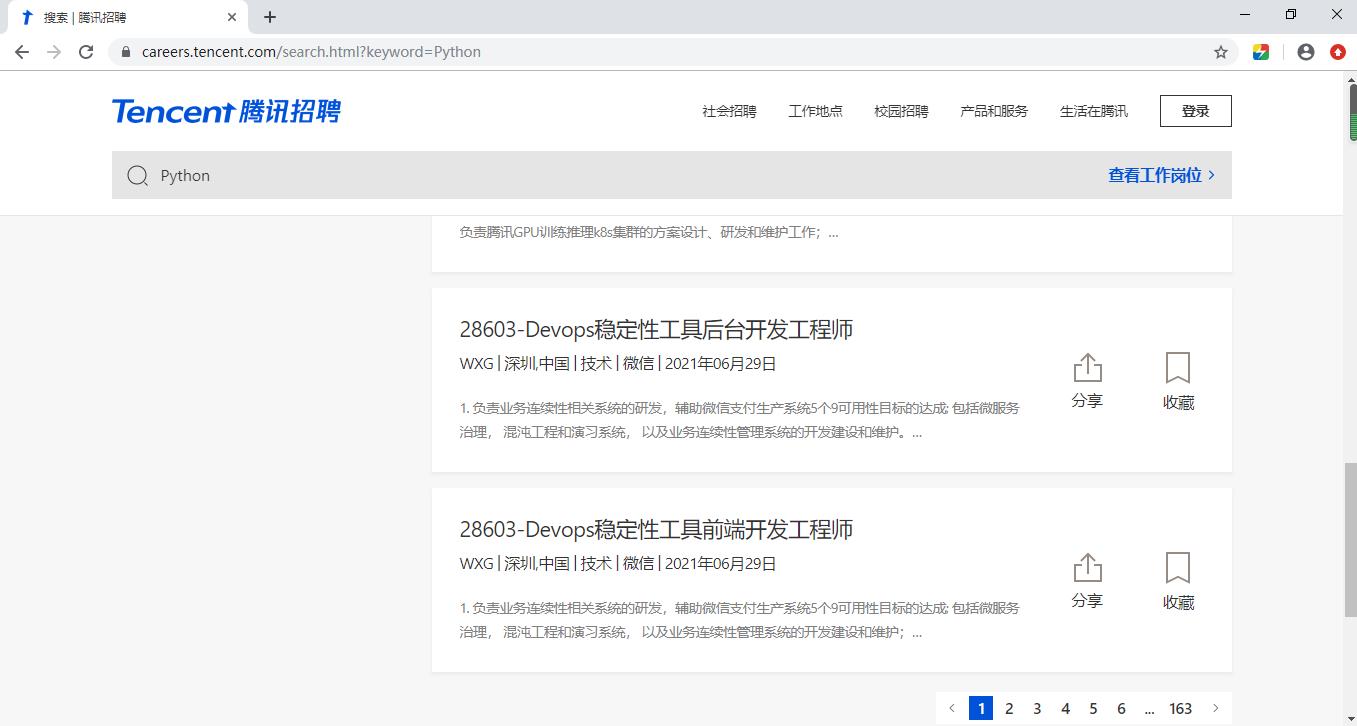Click the pagination ellipsis

click(x=1149, y=708)
